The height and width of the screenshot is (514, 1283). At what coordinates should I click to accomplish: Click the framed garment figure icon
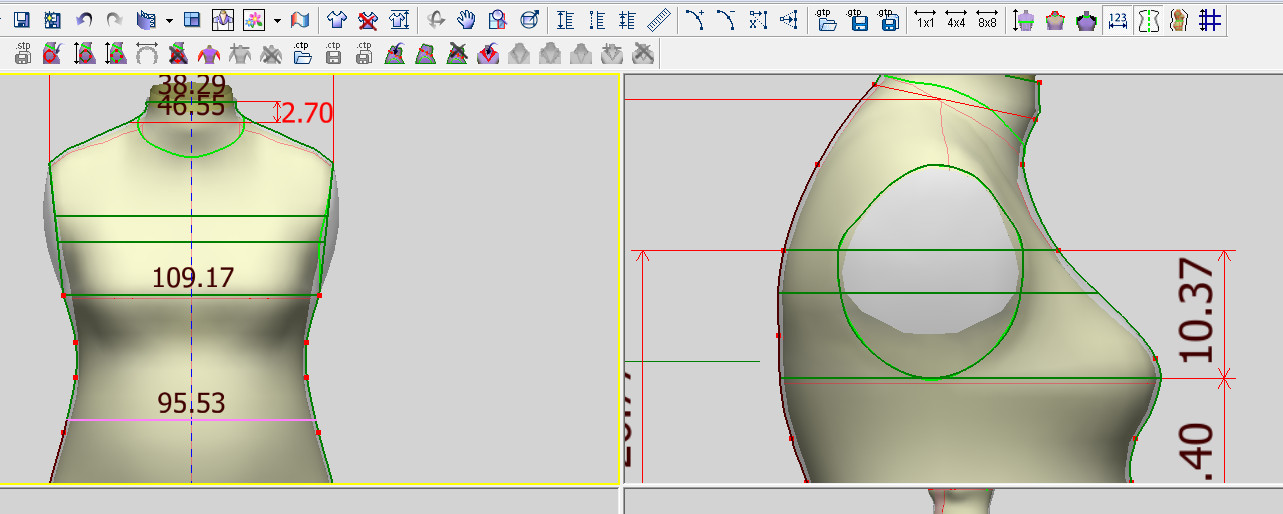(x=223, y=19)
